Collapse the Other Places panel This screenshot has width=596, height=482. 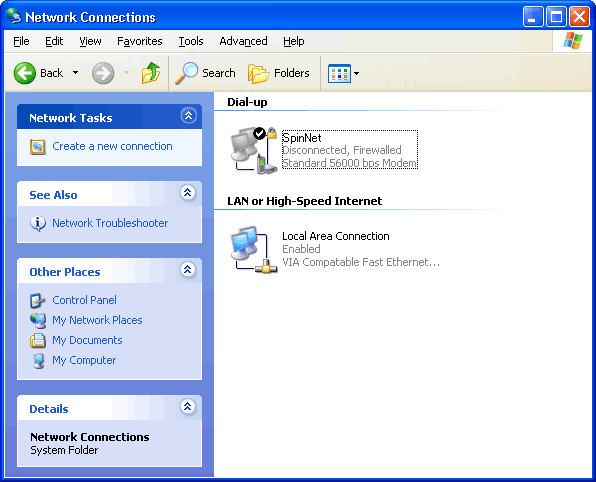click(188, 270)
